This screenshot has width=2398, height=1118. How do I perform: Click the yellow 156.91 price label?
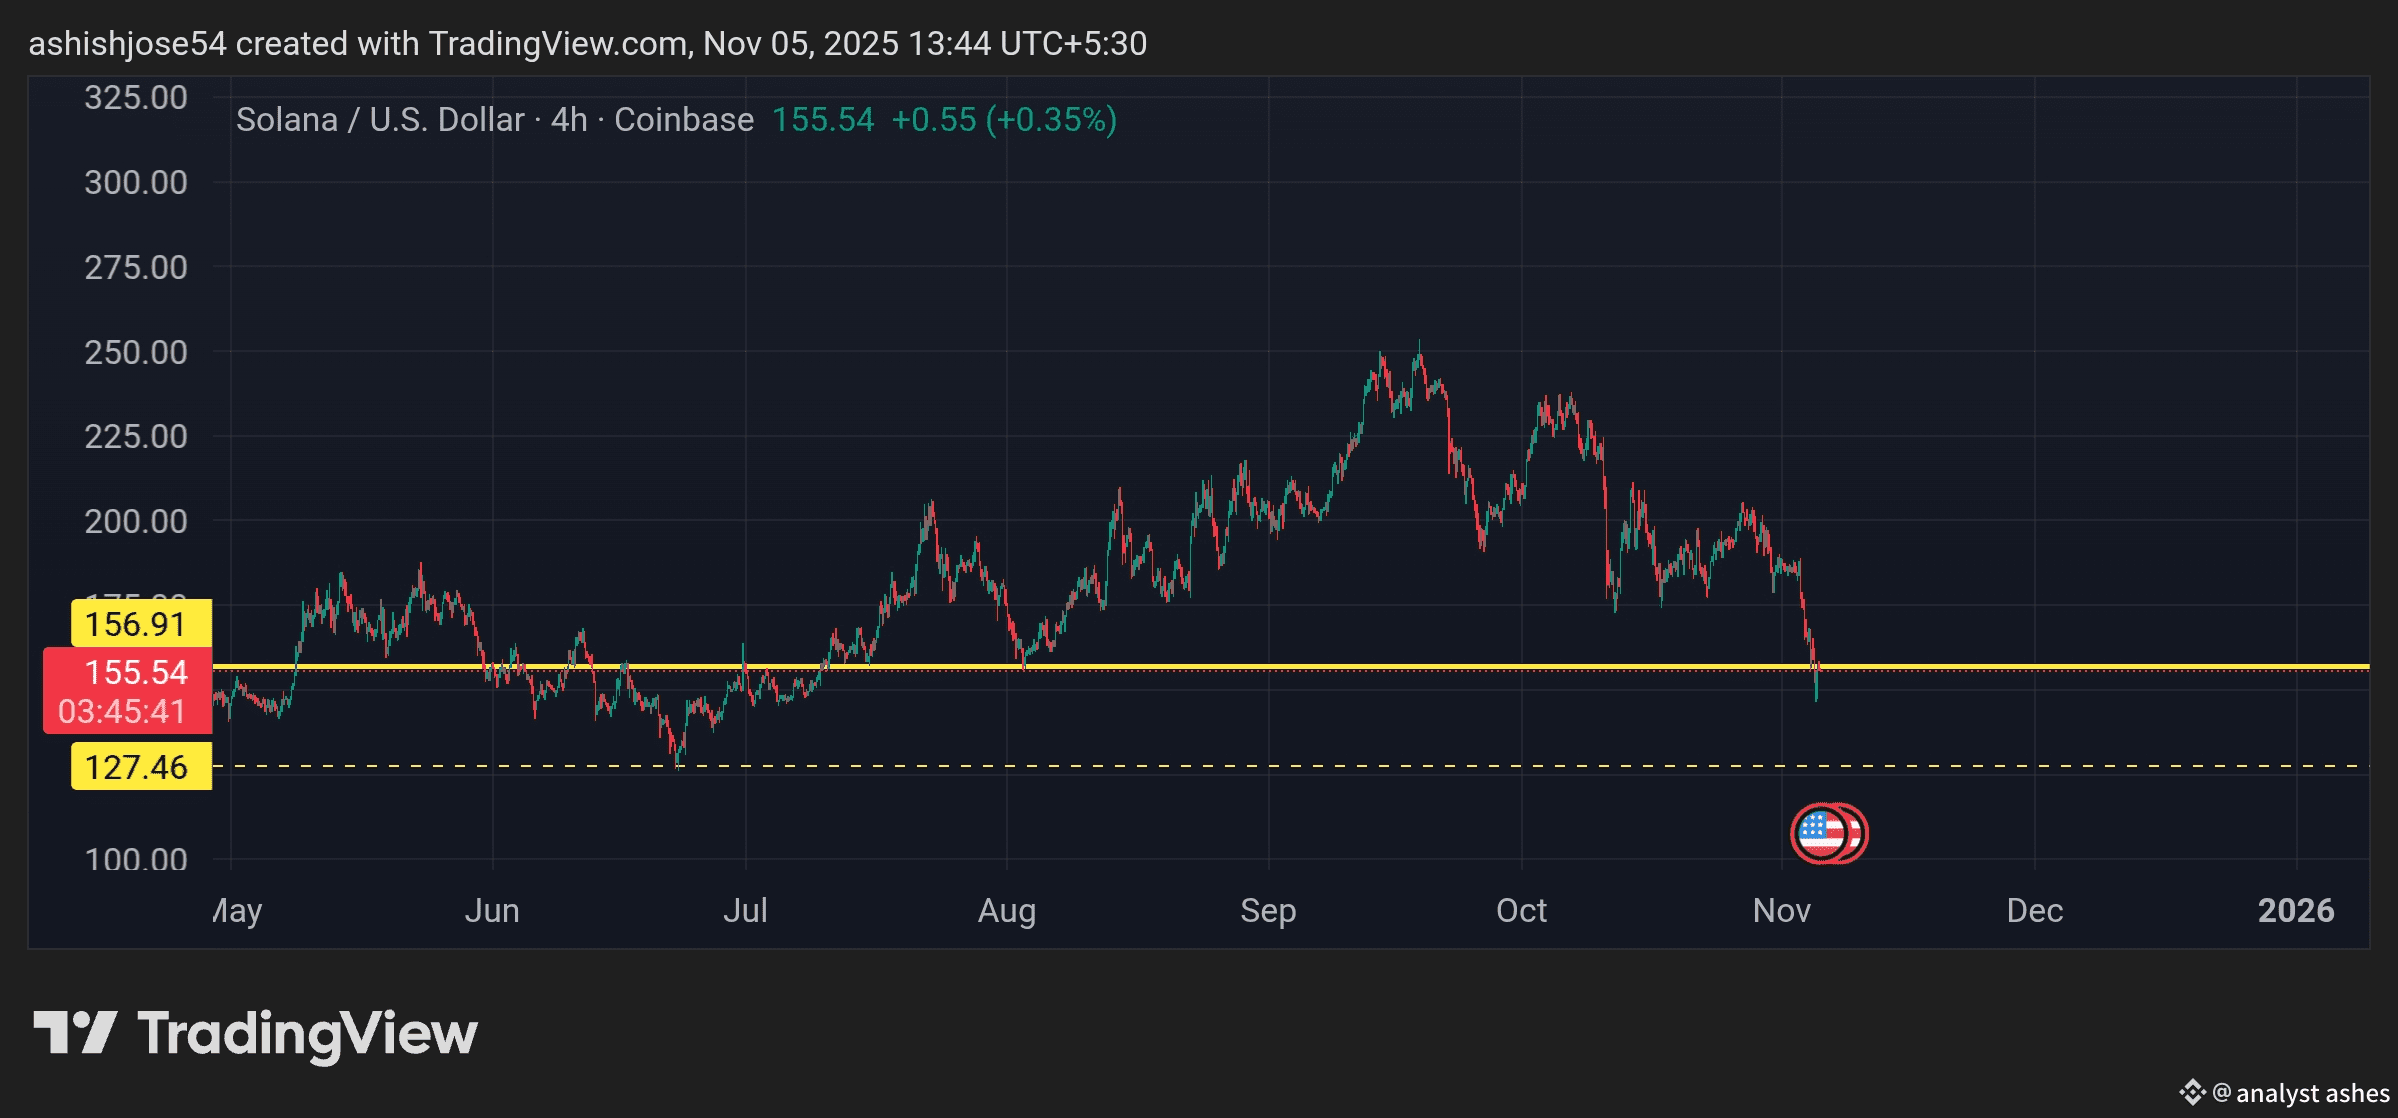[x=140, y=624]
